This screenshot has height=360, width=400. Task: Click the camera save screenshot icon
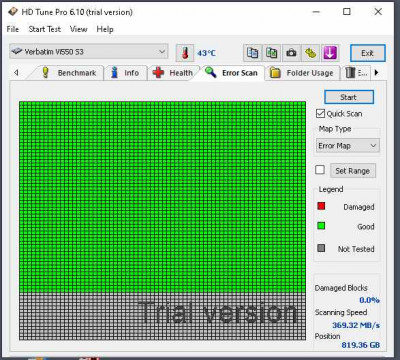click(x=291, y=53)
